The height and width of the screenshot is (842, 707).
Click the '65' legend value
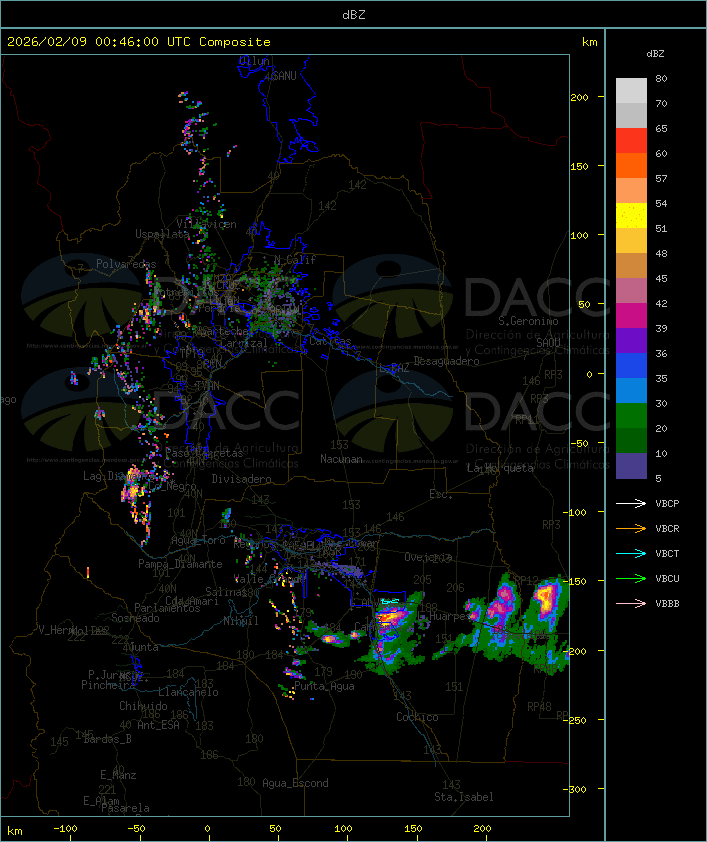click(x=661, y=128)
